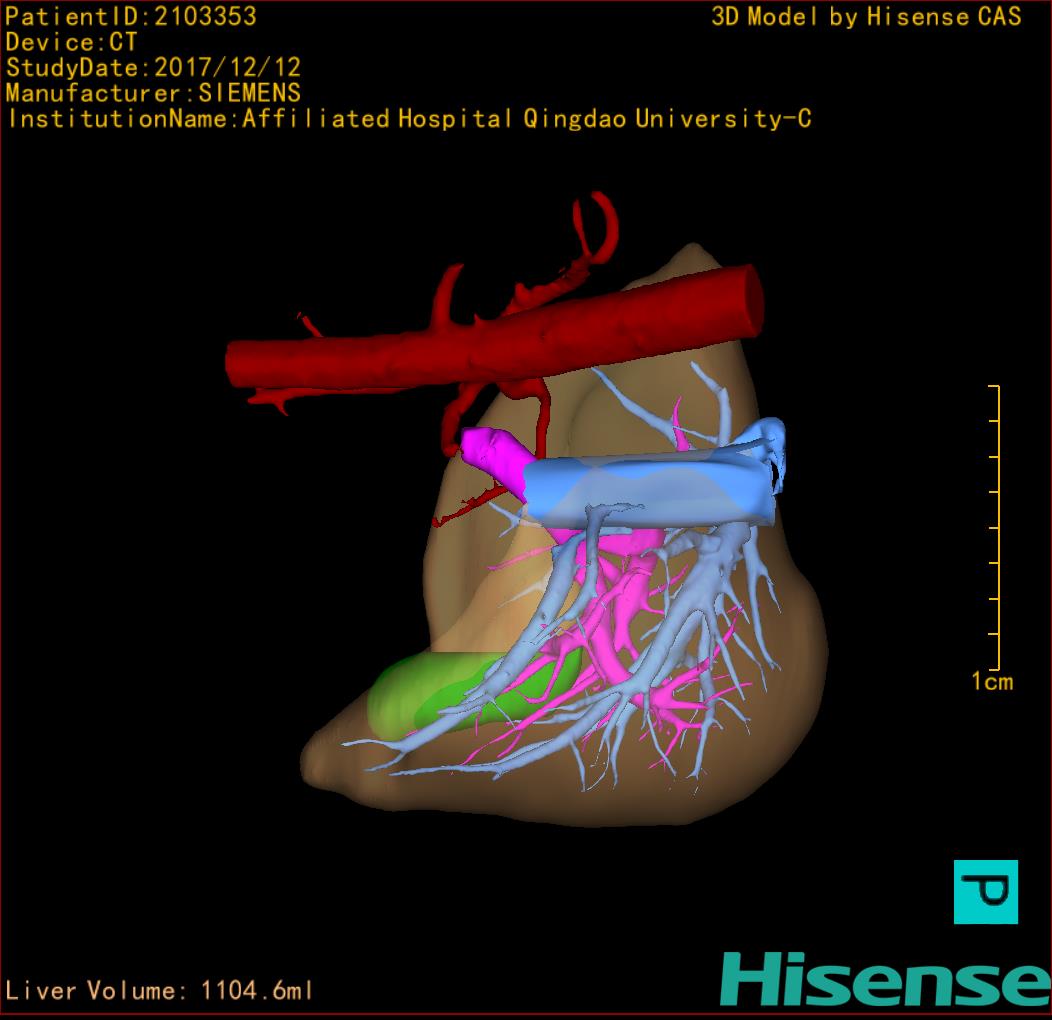Click the cyan P orientation marker icon
1052x1020 pixels.
(x=986, y=892)
